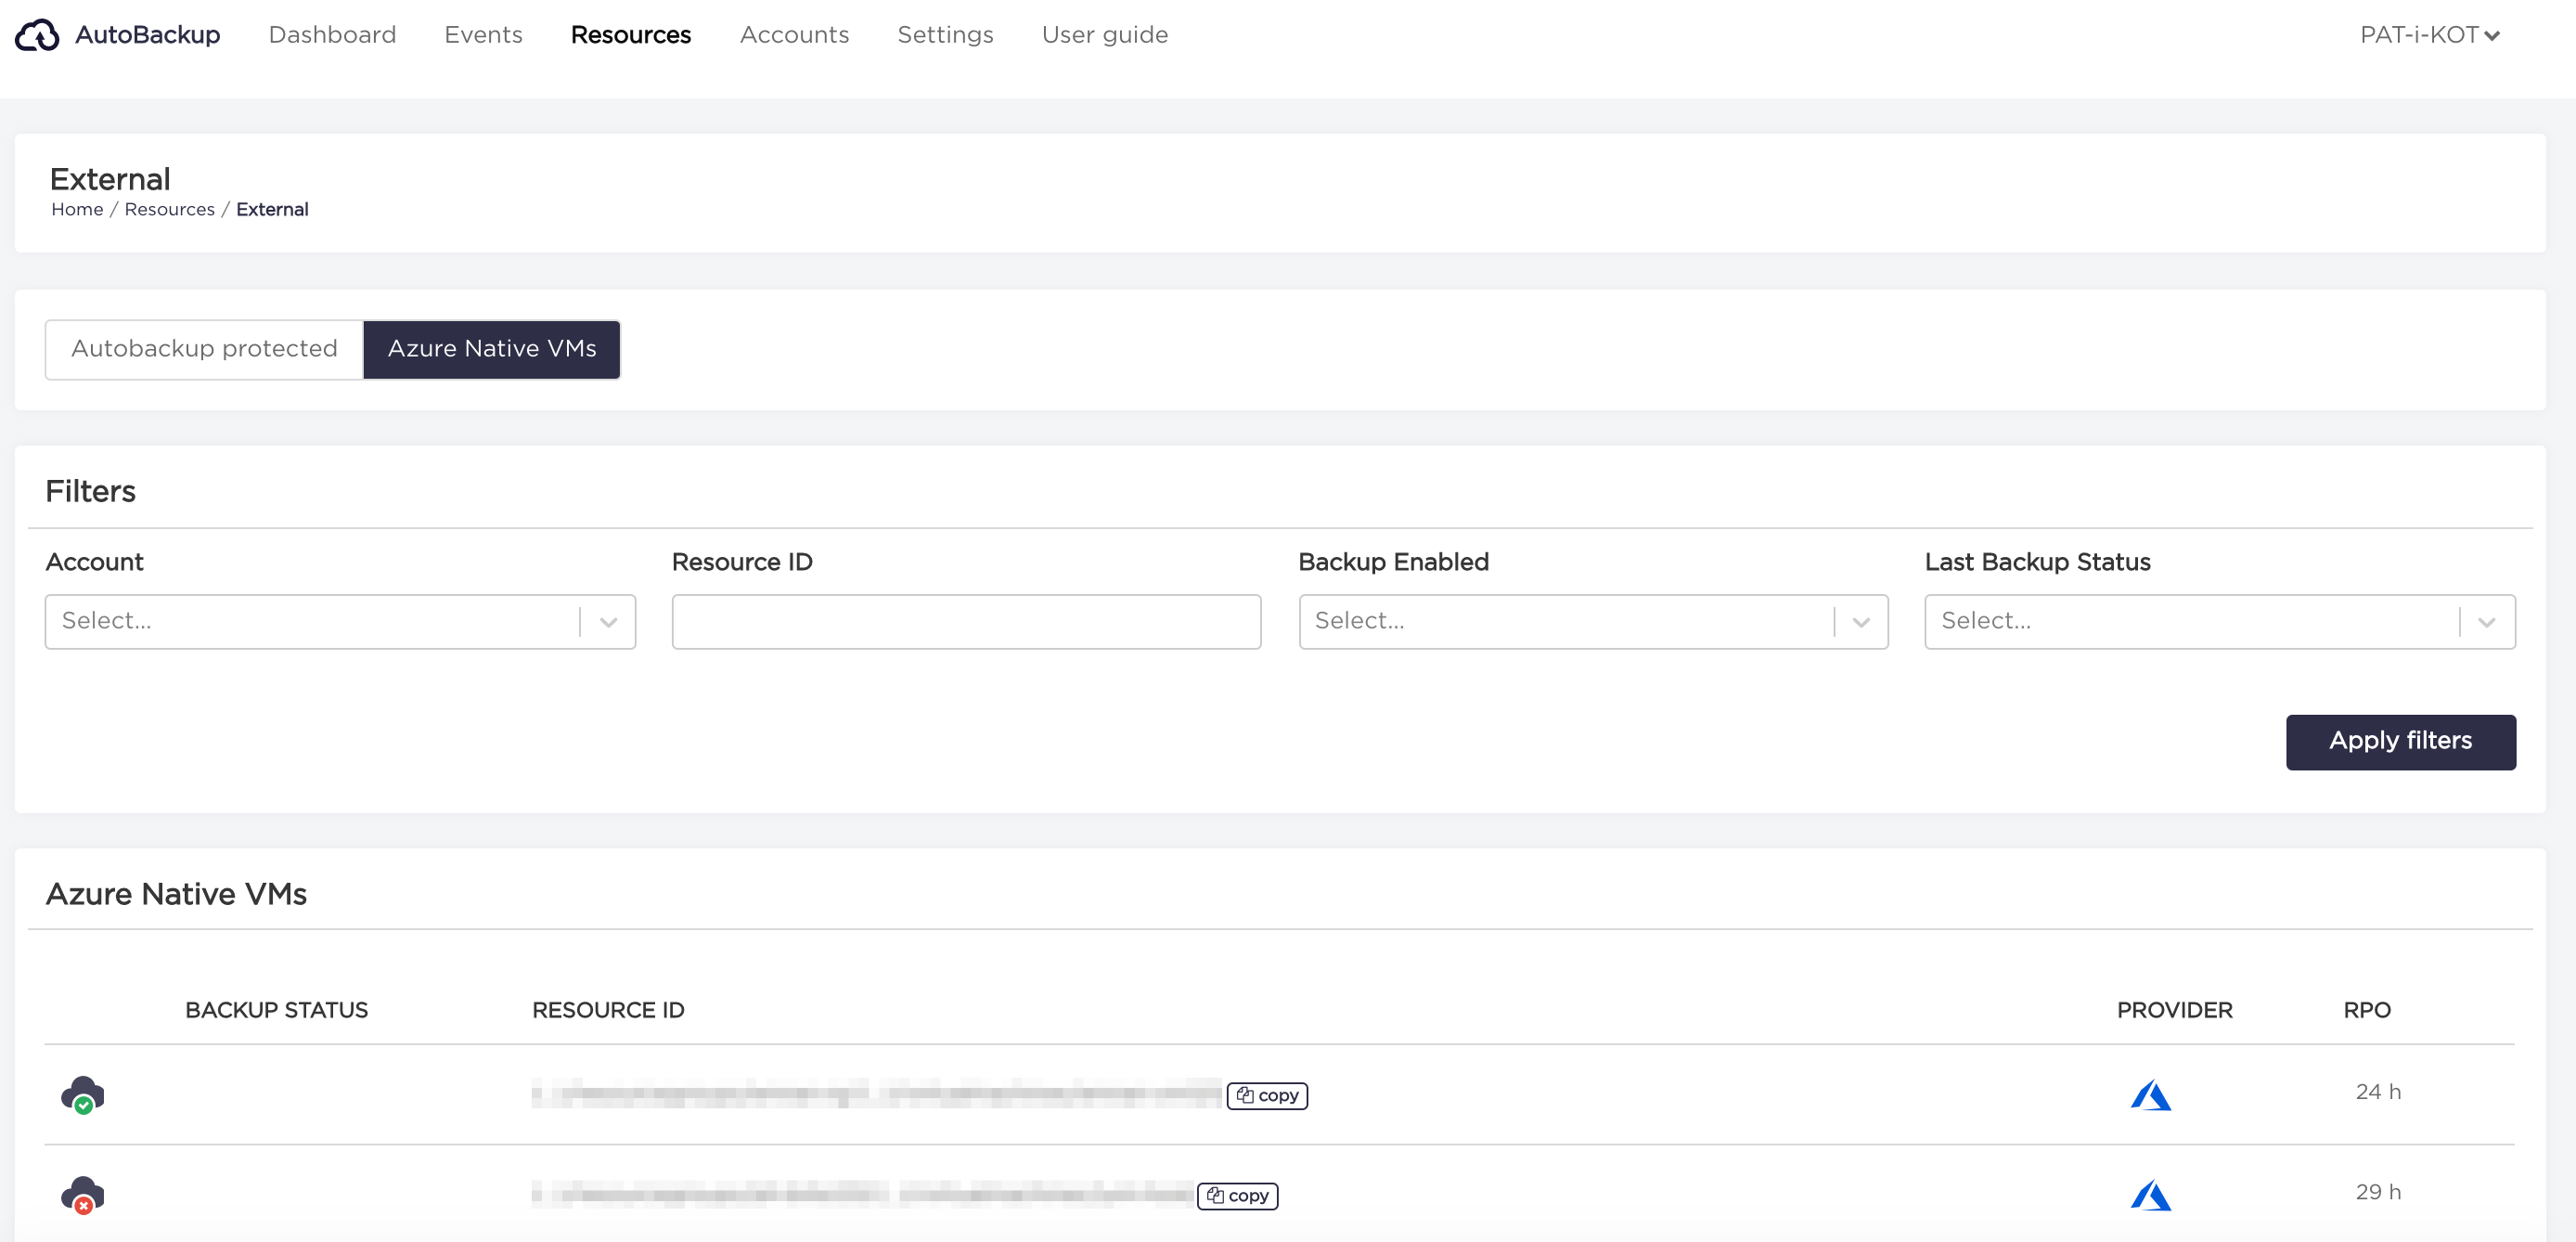Switch to the Autobackup protected tab
The image size is (2576, 1242).
coord(203,349)
